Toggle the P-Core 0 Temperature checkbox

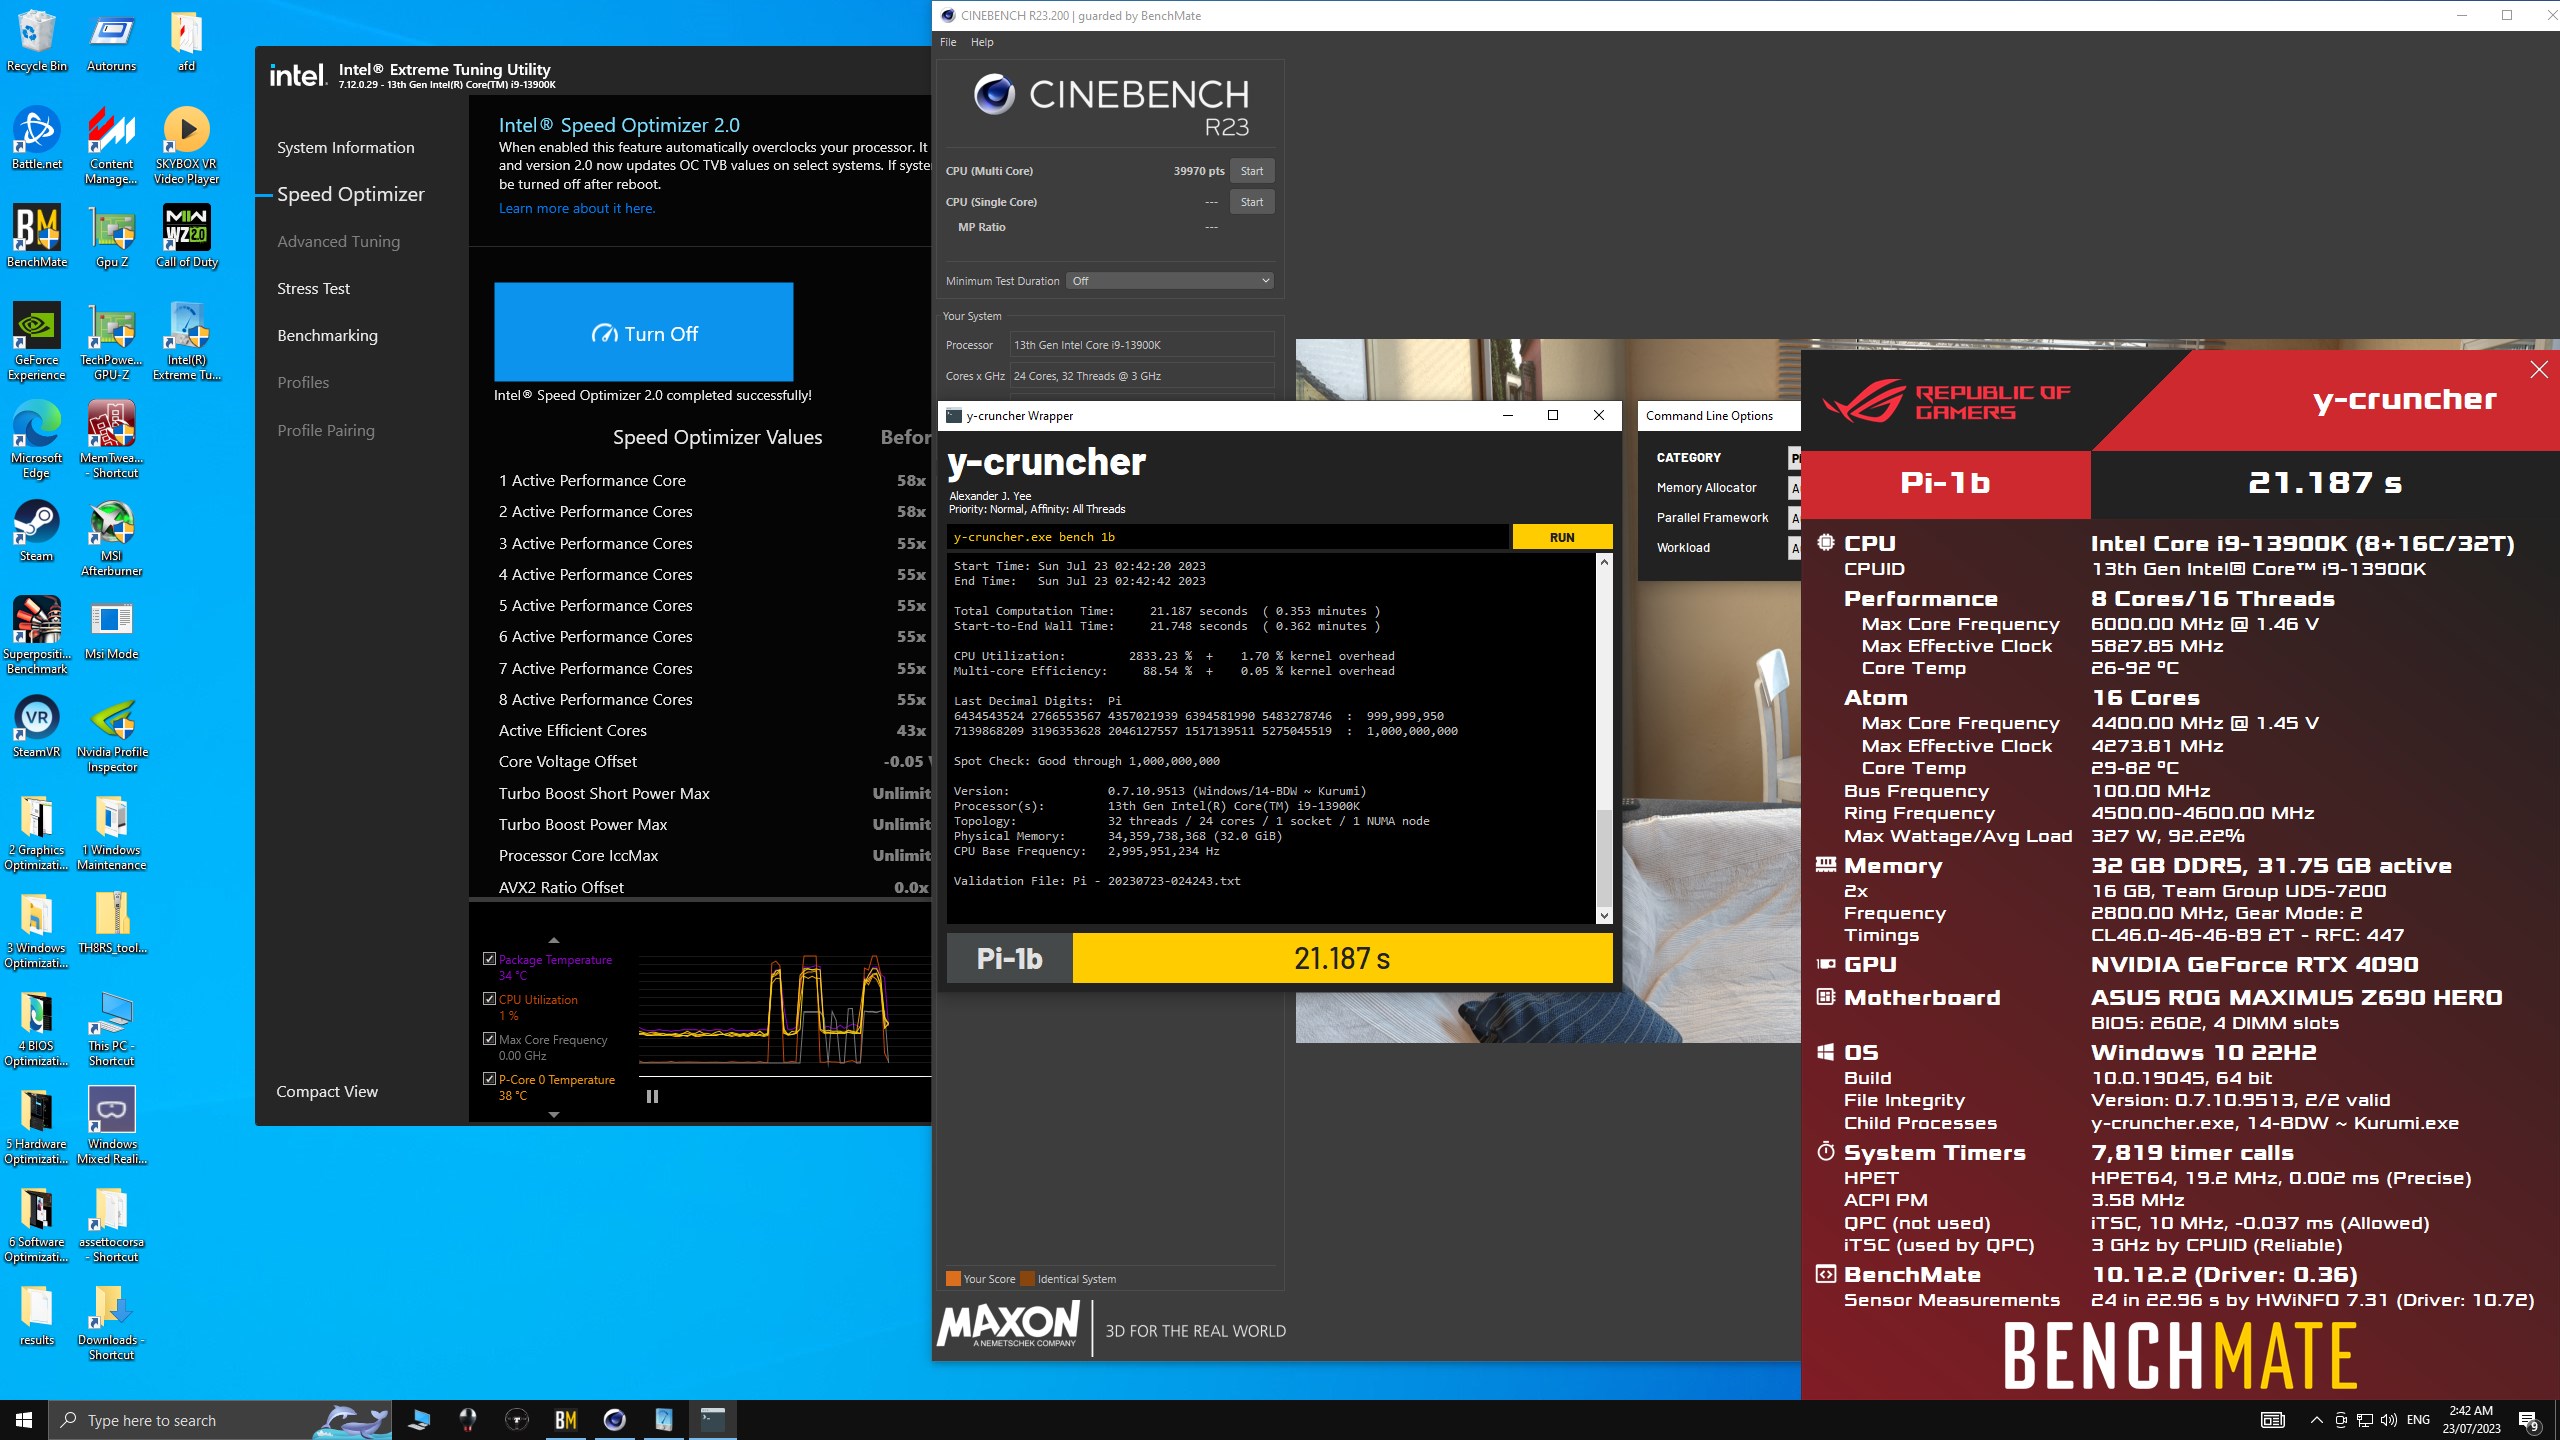click(489, 1078)
